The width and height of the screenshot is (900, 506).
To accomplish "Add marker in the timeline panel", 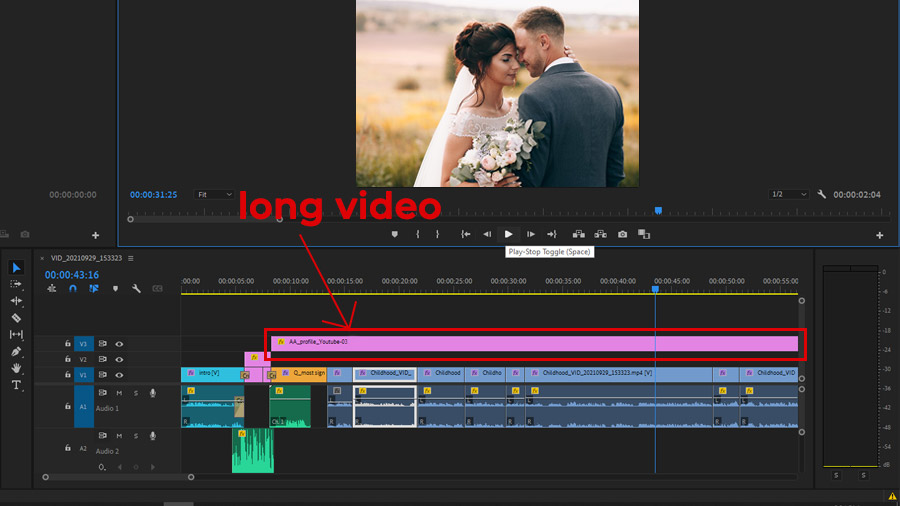I will [115, 289].
